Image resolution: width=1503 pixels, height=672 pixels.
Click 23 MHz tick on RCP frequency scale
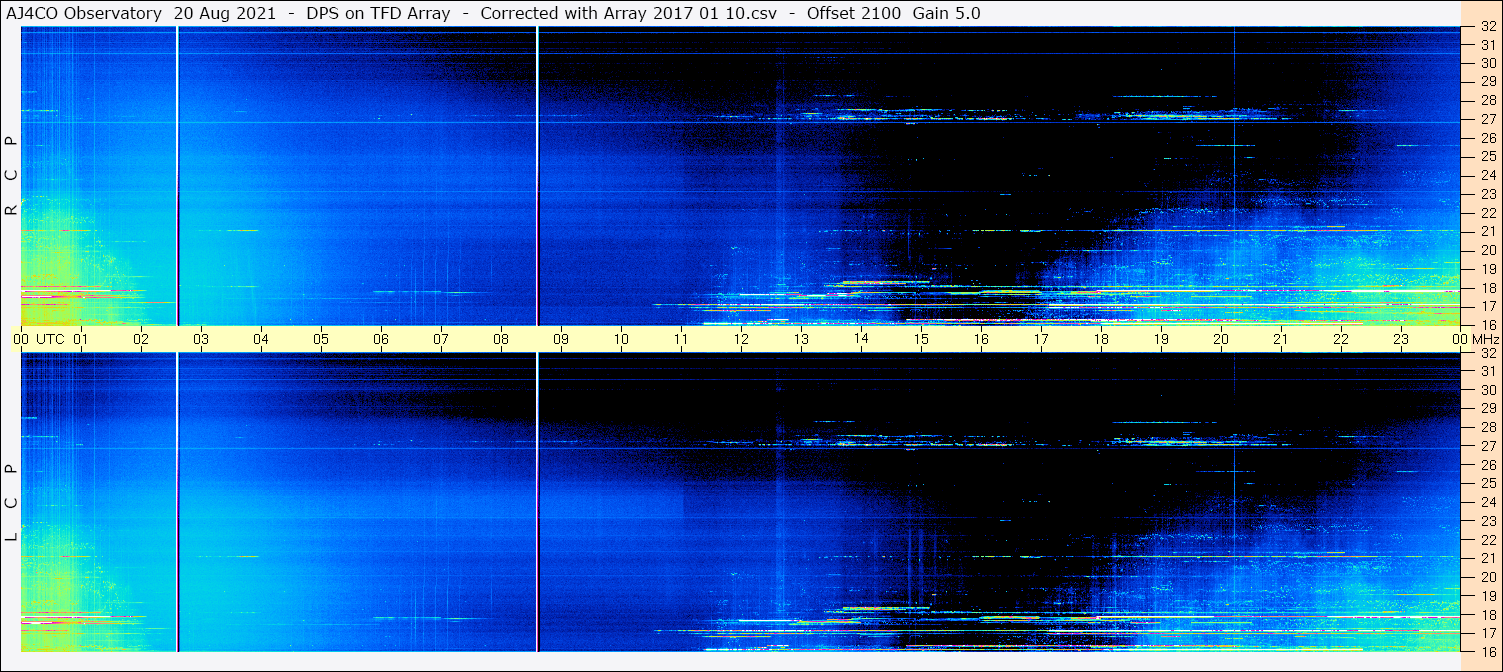[1487, 194]
